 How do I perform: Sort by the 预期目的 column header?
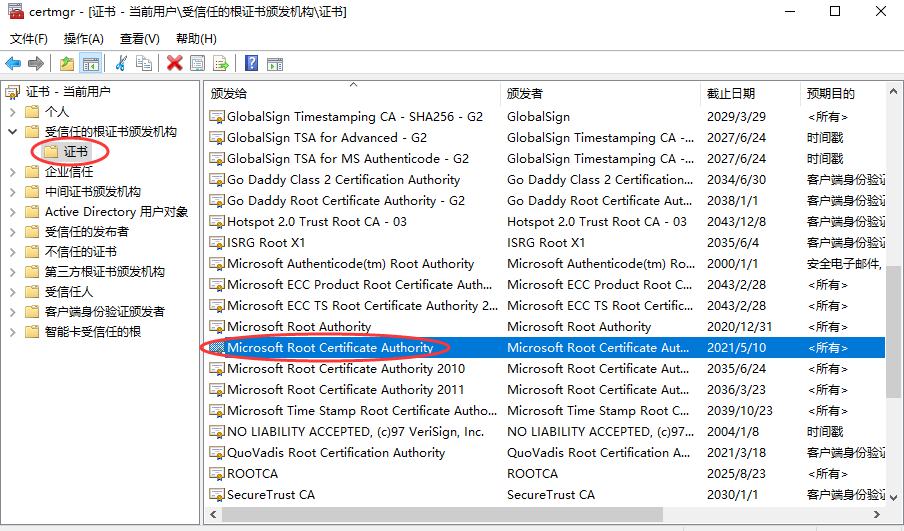coord(843,93)
